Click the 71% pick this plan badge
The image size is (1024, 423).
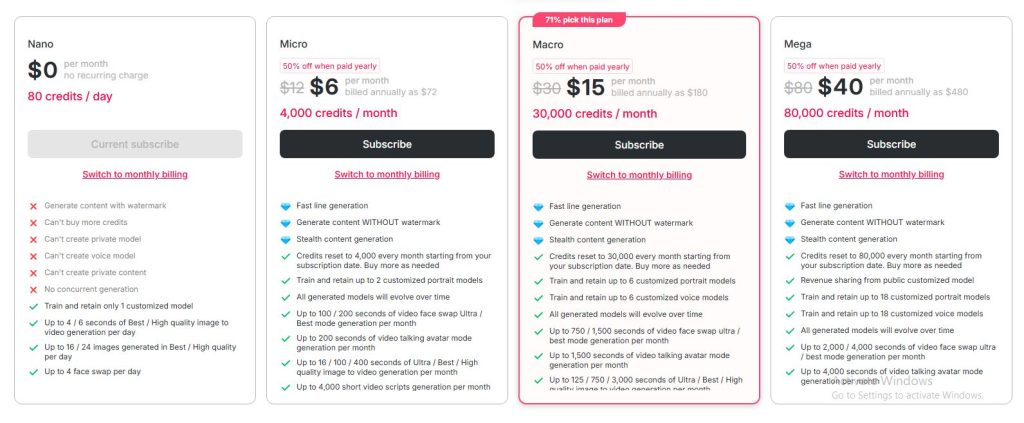click(578, 19)
